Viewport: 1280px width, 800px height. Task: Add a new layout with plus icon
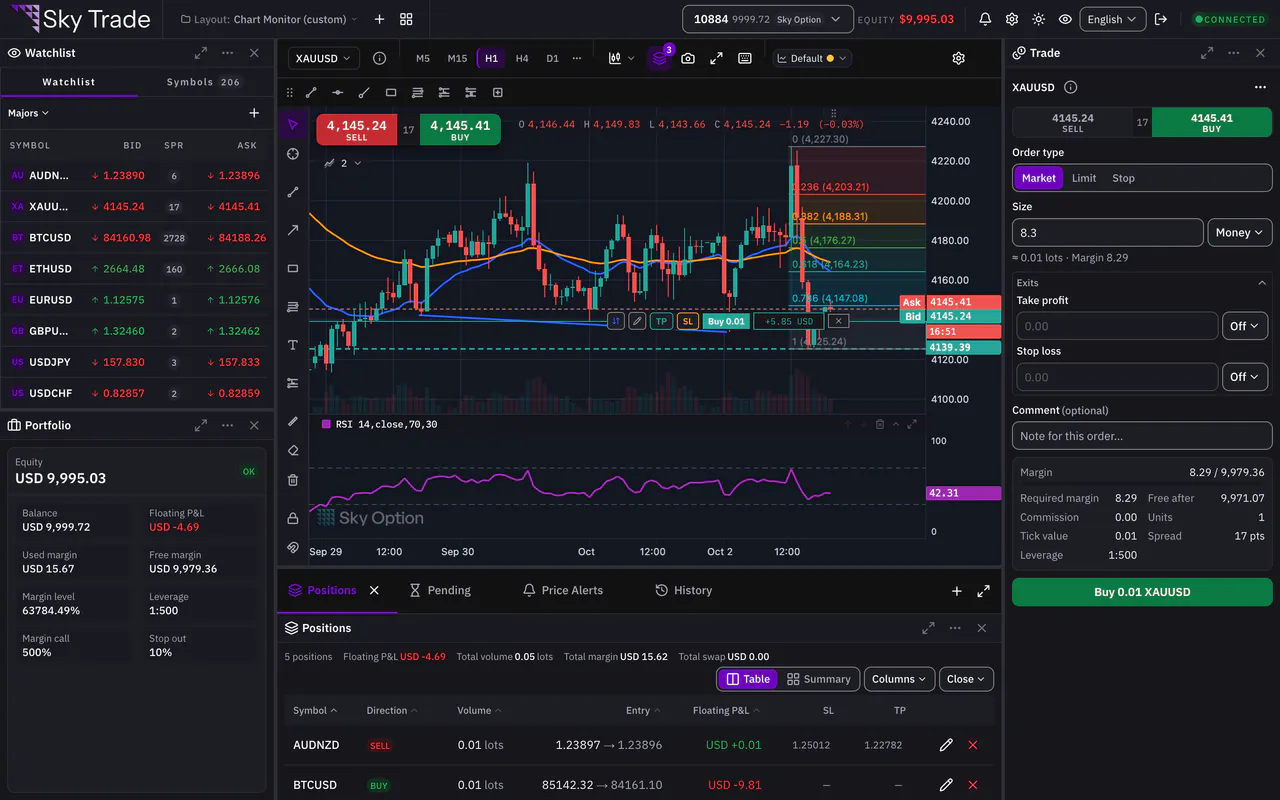(379, 19)
